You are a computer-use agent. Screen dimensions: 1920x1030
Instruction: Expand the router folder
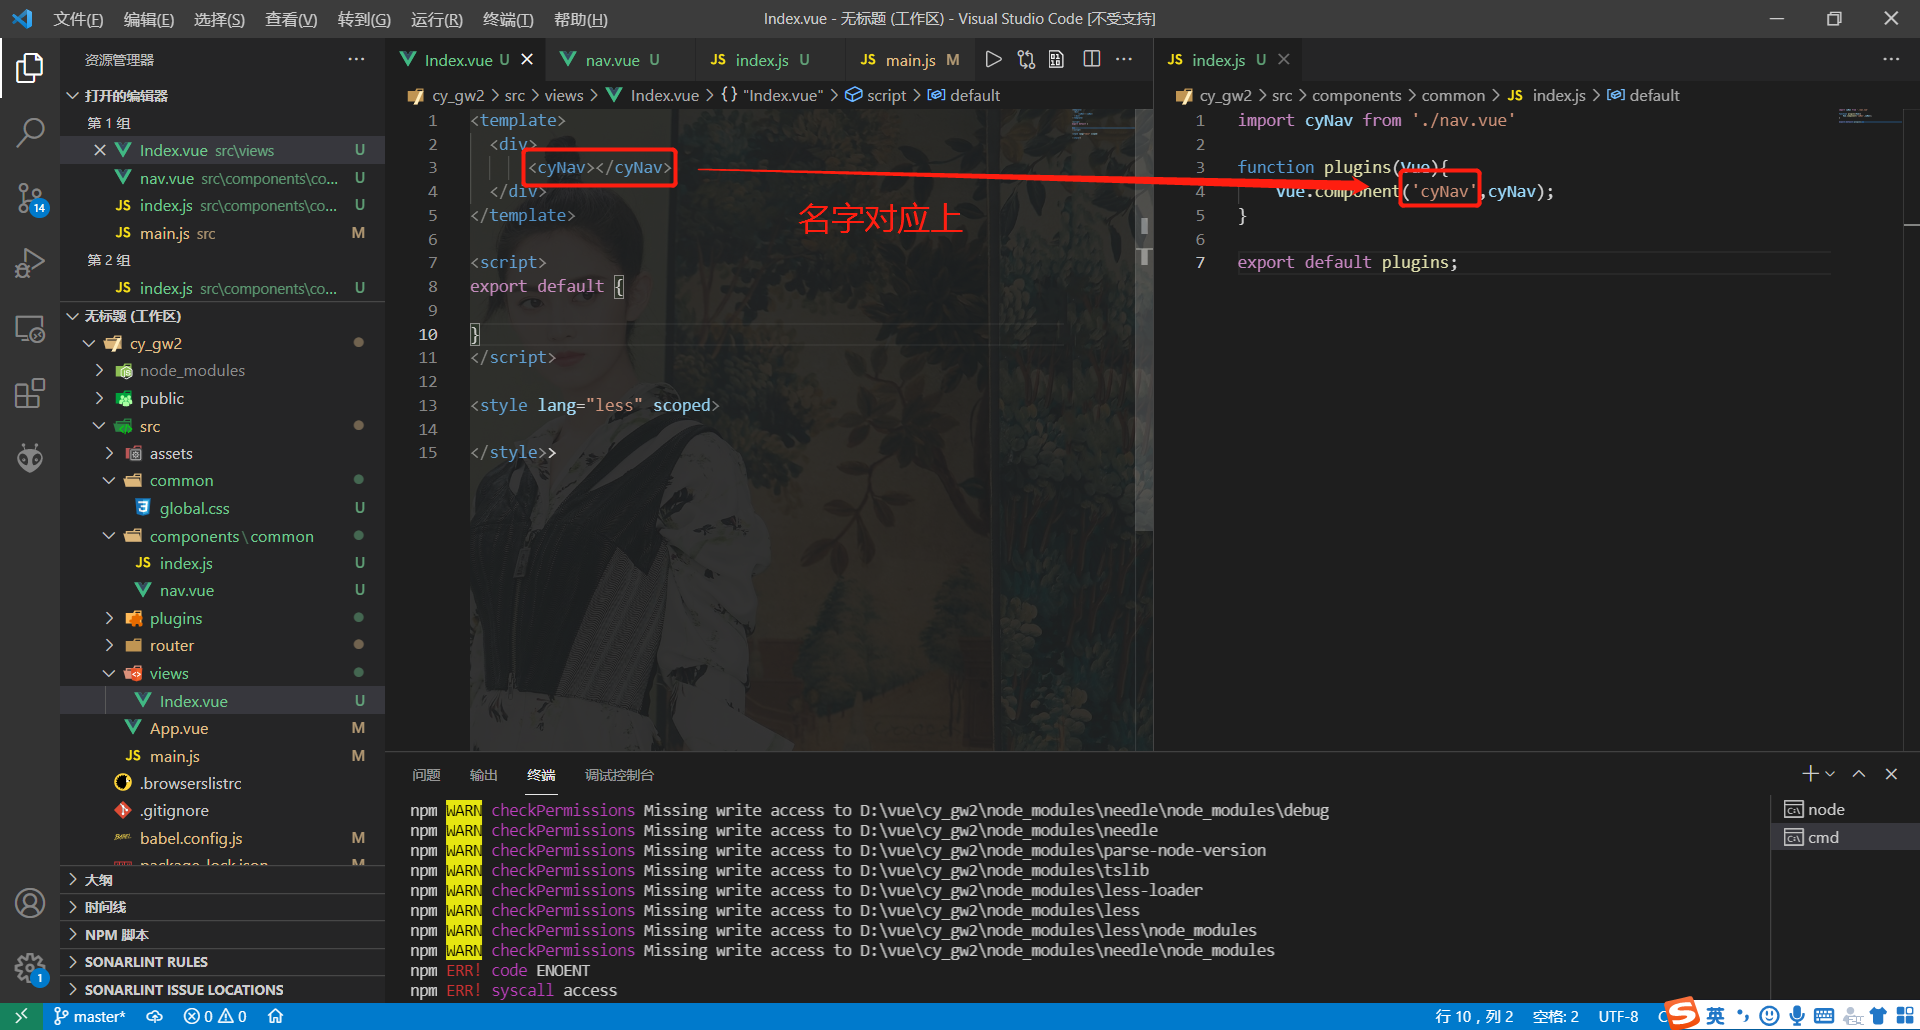[x=109, y=646]
